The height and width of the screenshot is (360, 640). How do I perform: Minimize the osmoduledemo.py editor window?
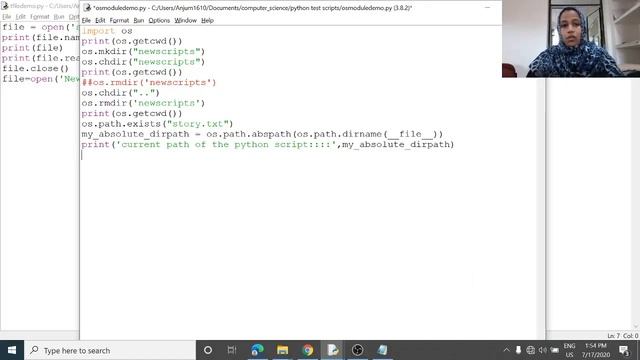tap(487, 7)
